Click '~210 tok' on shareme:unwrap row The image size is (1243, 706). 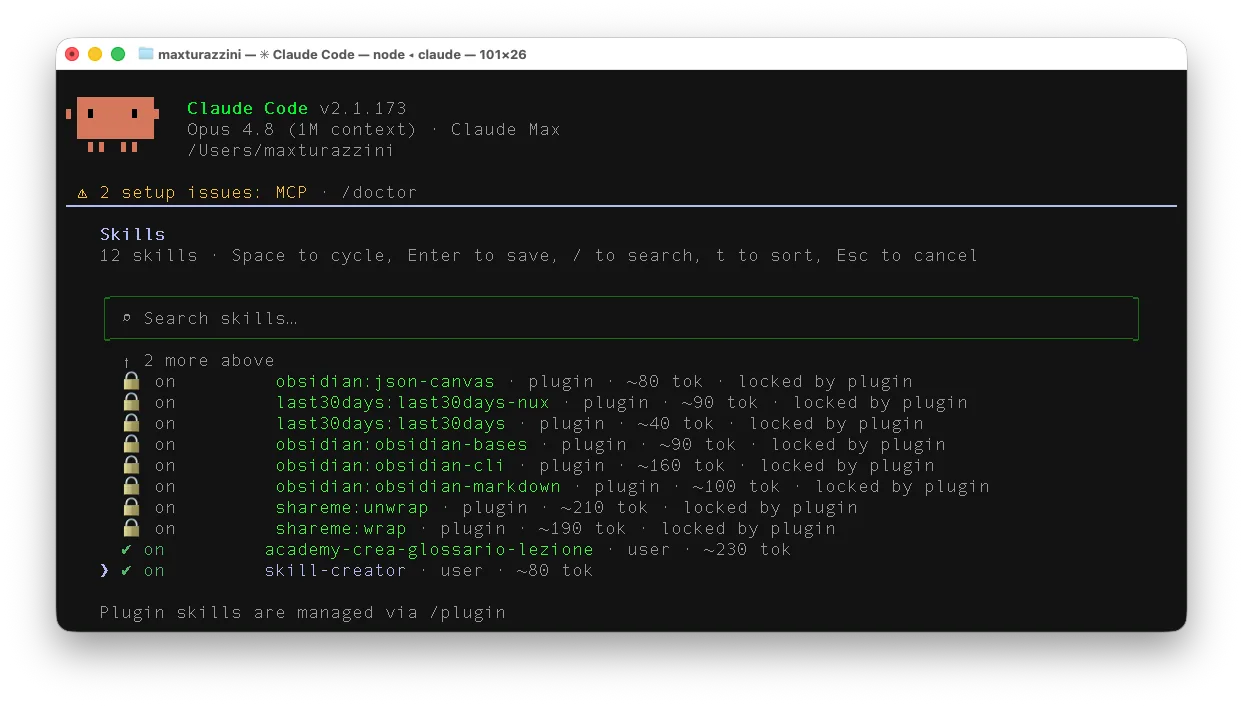click(604, 507)
